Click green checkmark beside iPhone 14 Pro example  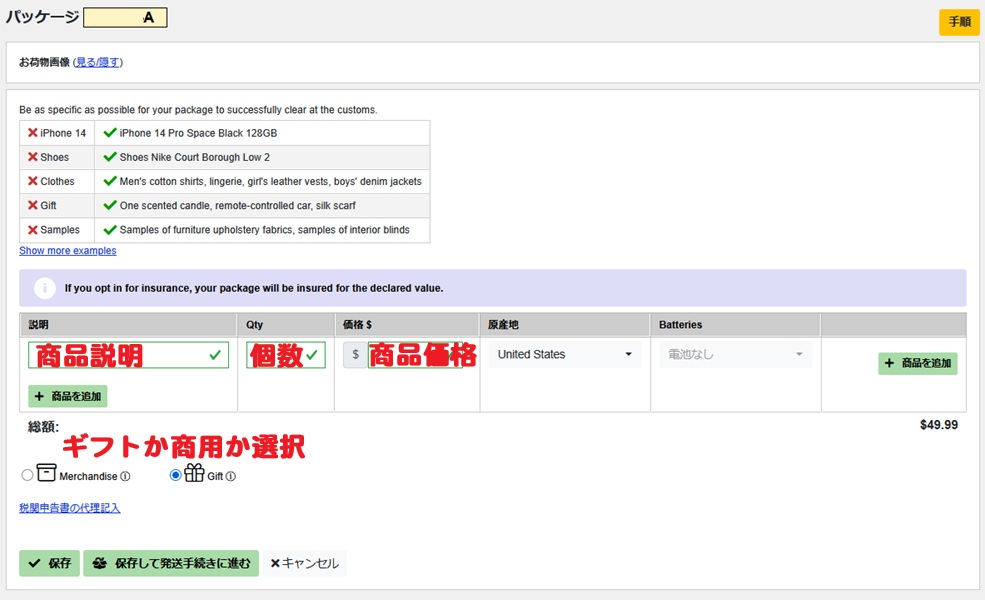coord(110,133)
